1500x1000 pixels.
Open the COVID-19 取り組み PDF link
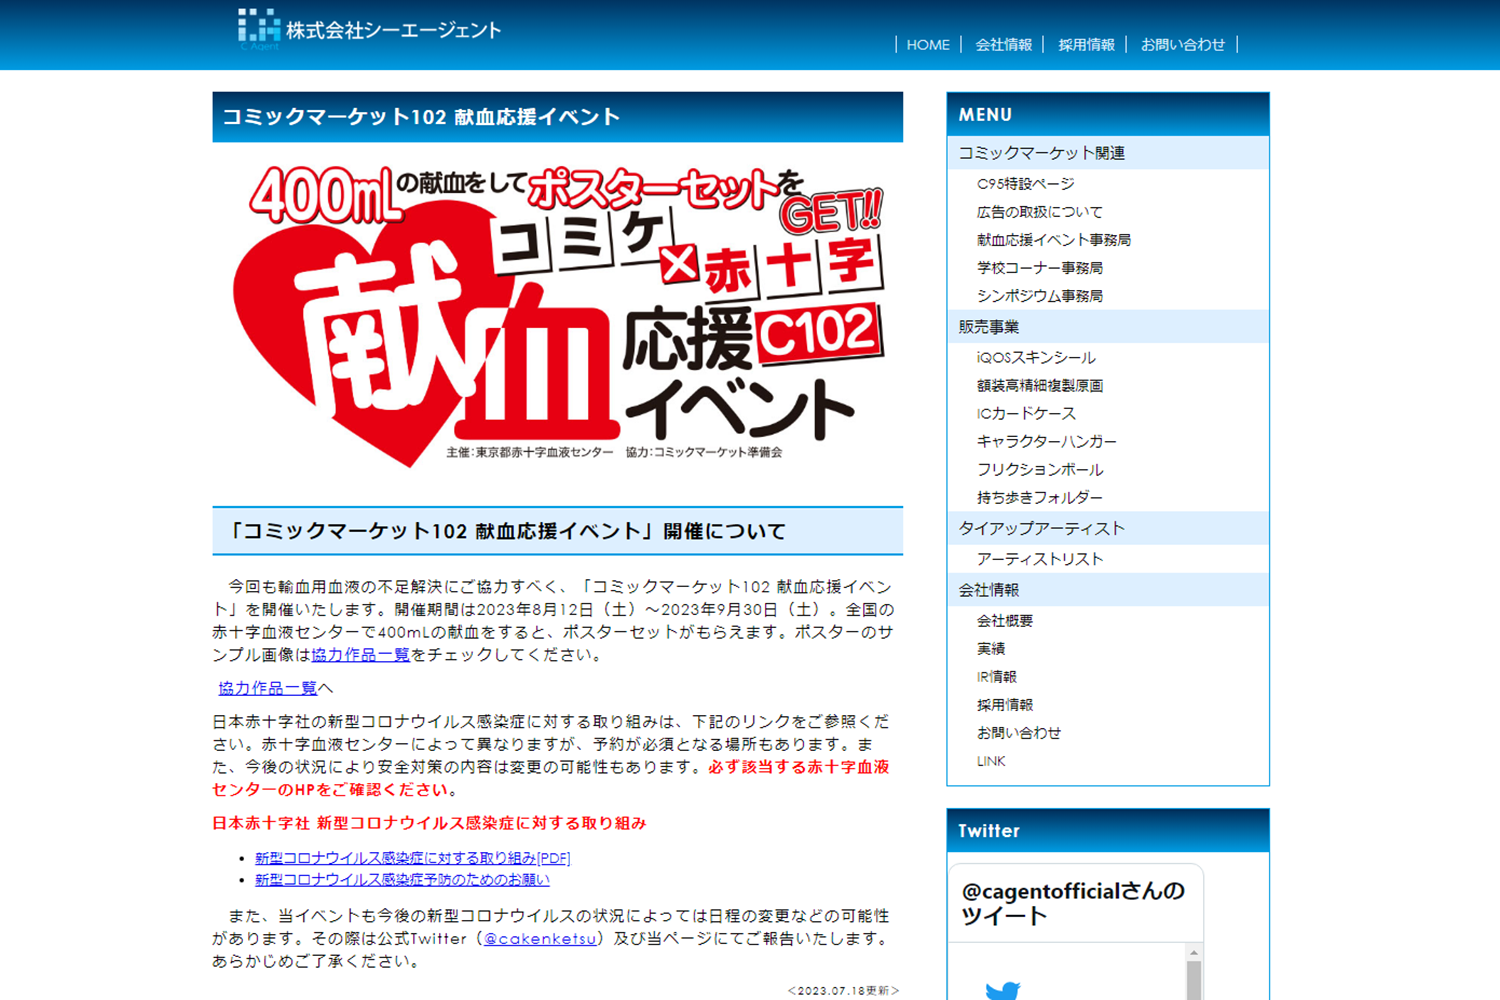coord(412,858)
